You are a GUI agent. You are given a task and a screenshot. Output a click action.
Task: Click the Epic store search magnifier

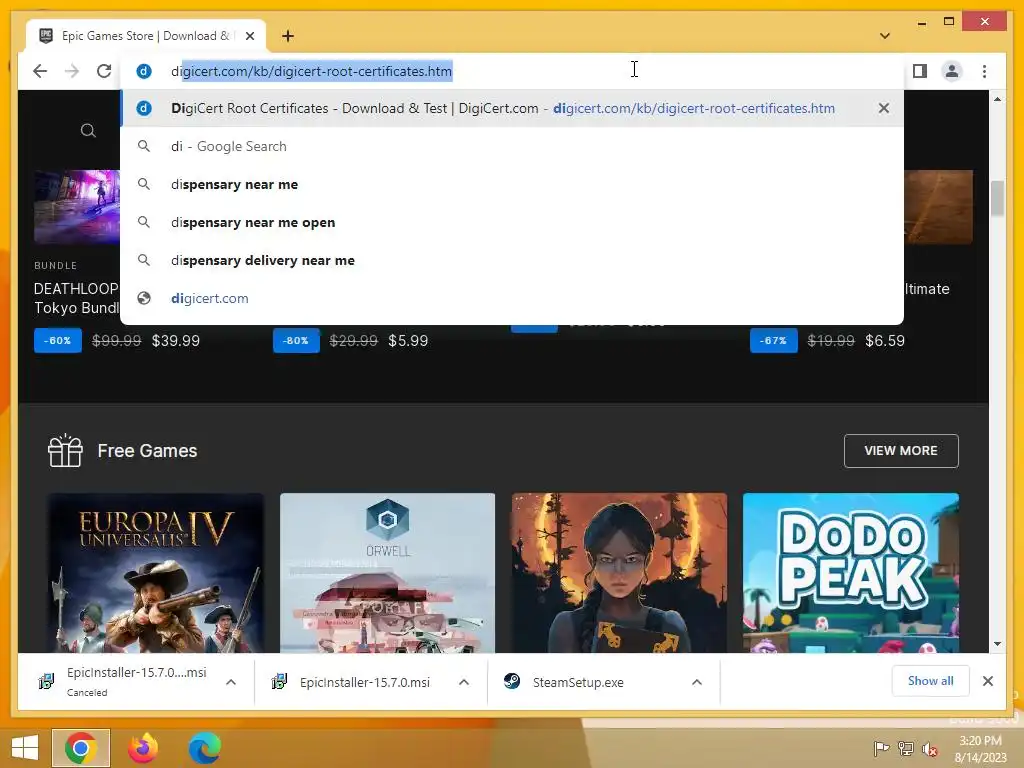coord(88,131)
